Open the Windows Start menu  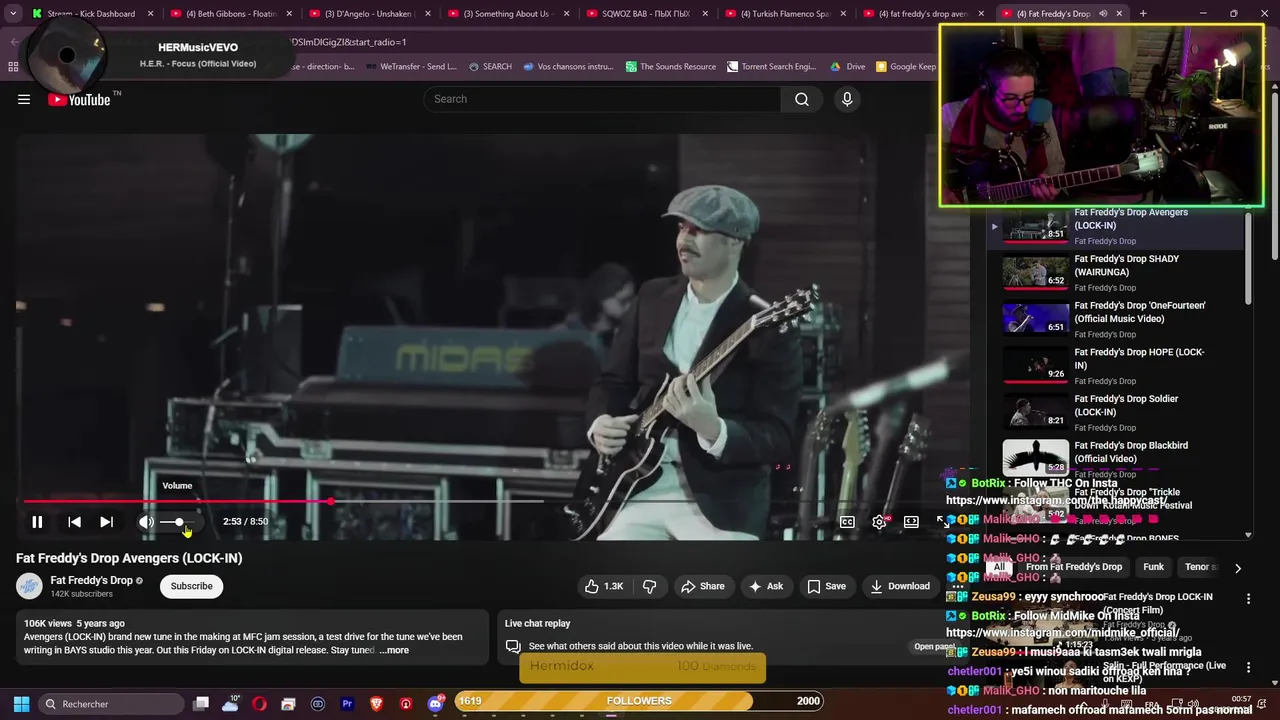point(21,704)
